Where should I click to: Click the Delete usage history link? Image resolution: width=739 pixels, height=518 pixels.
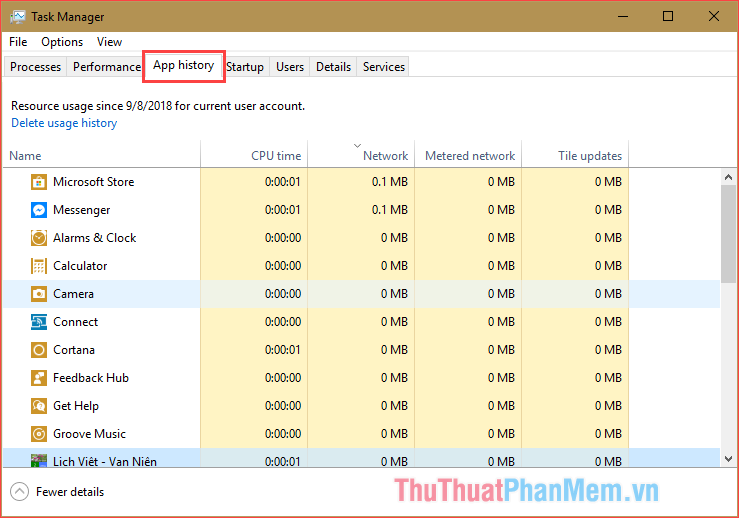tap(64, 123)
